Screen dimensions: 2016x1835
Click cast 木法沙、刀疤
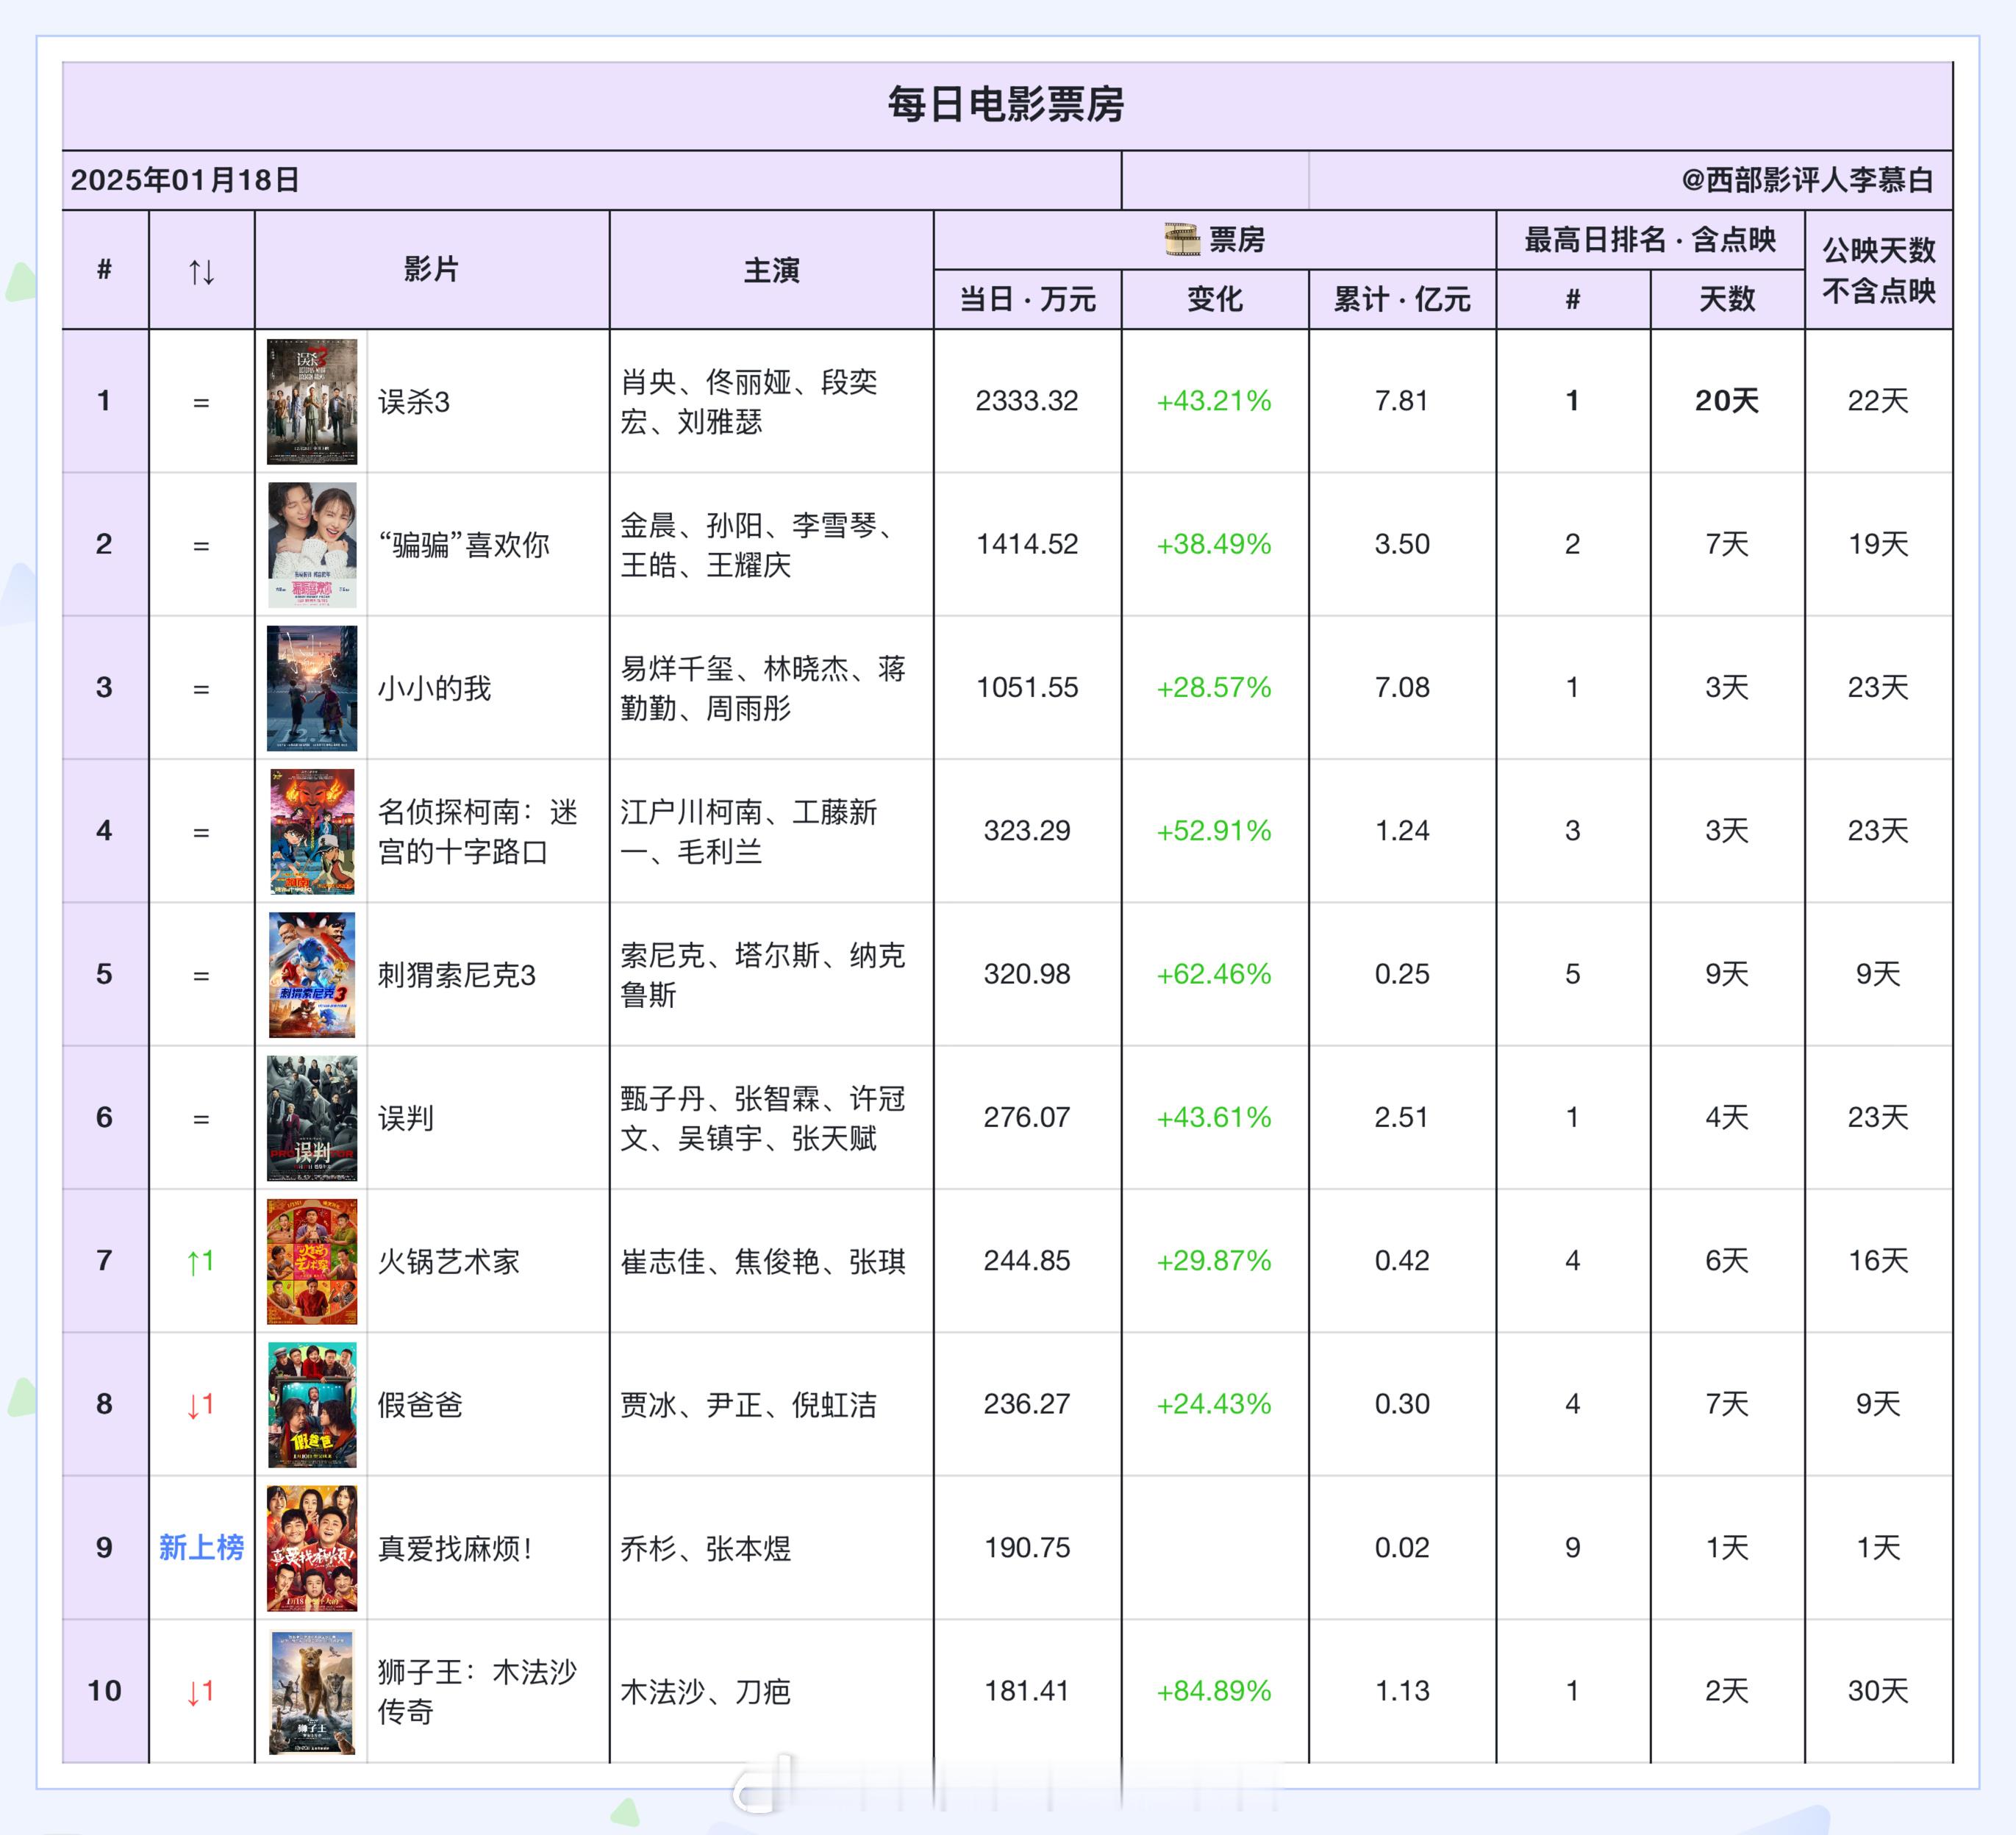pos(706,1692)
